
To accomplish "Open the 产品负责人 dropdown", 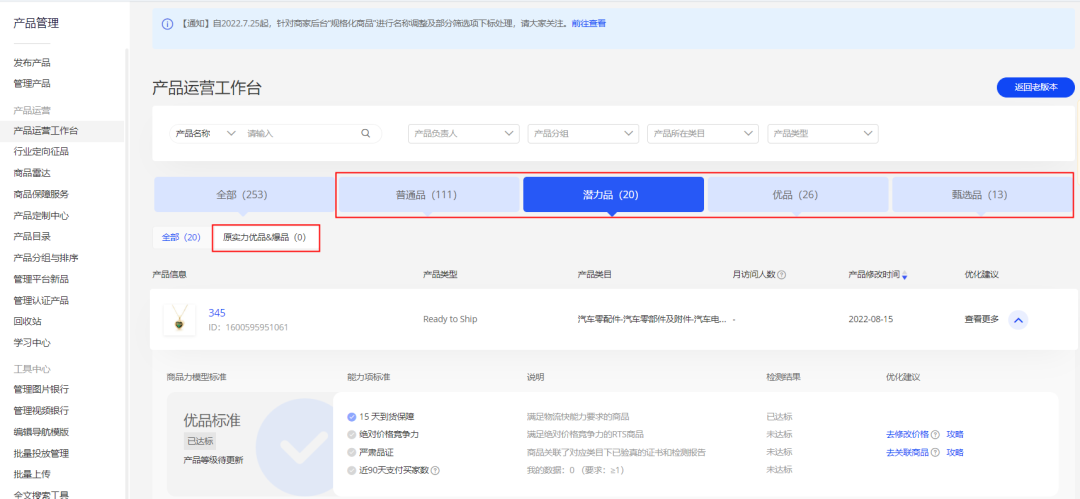I will click(x=464, y=134).
